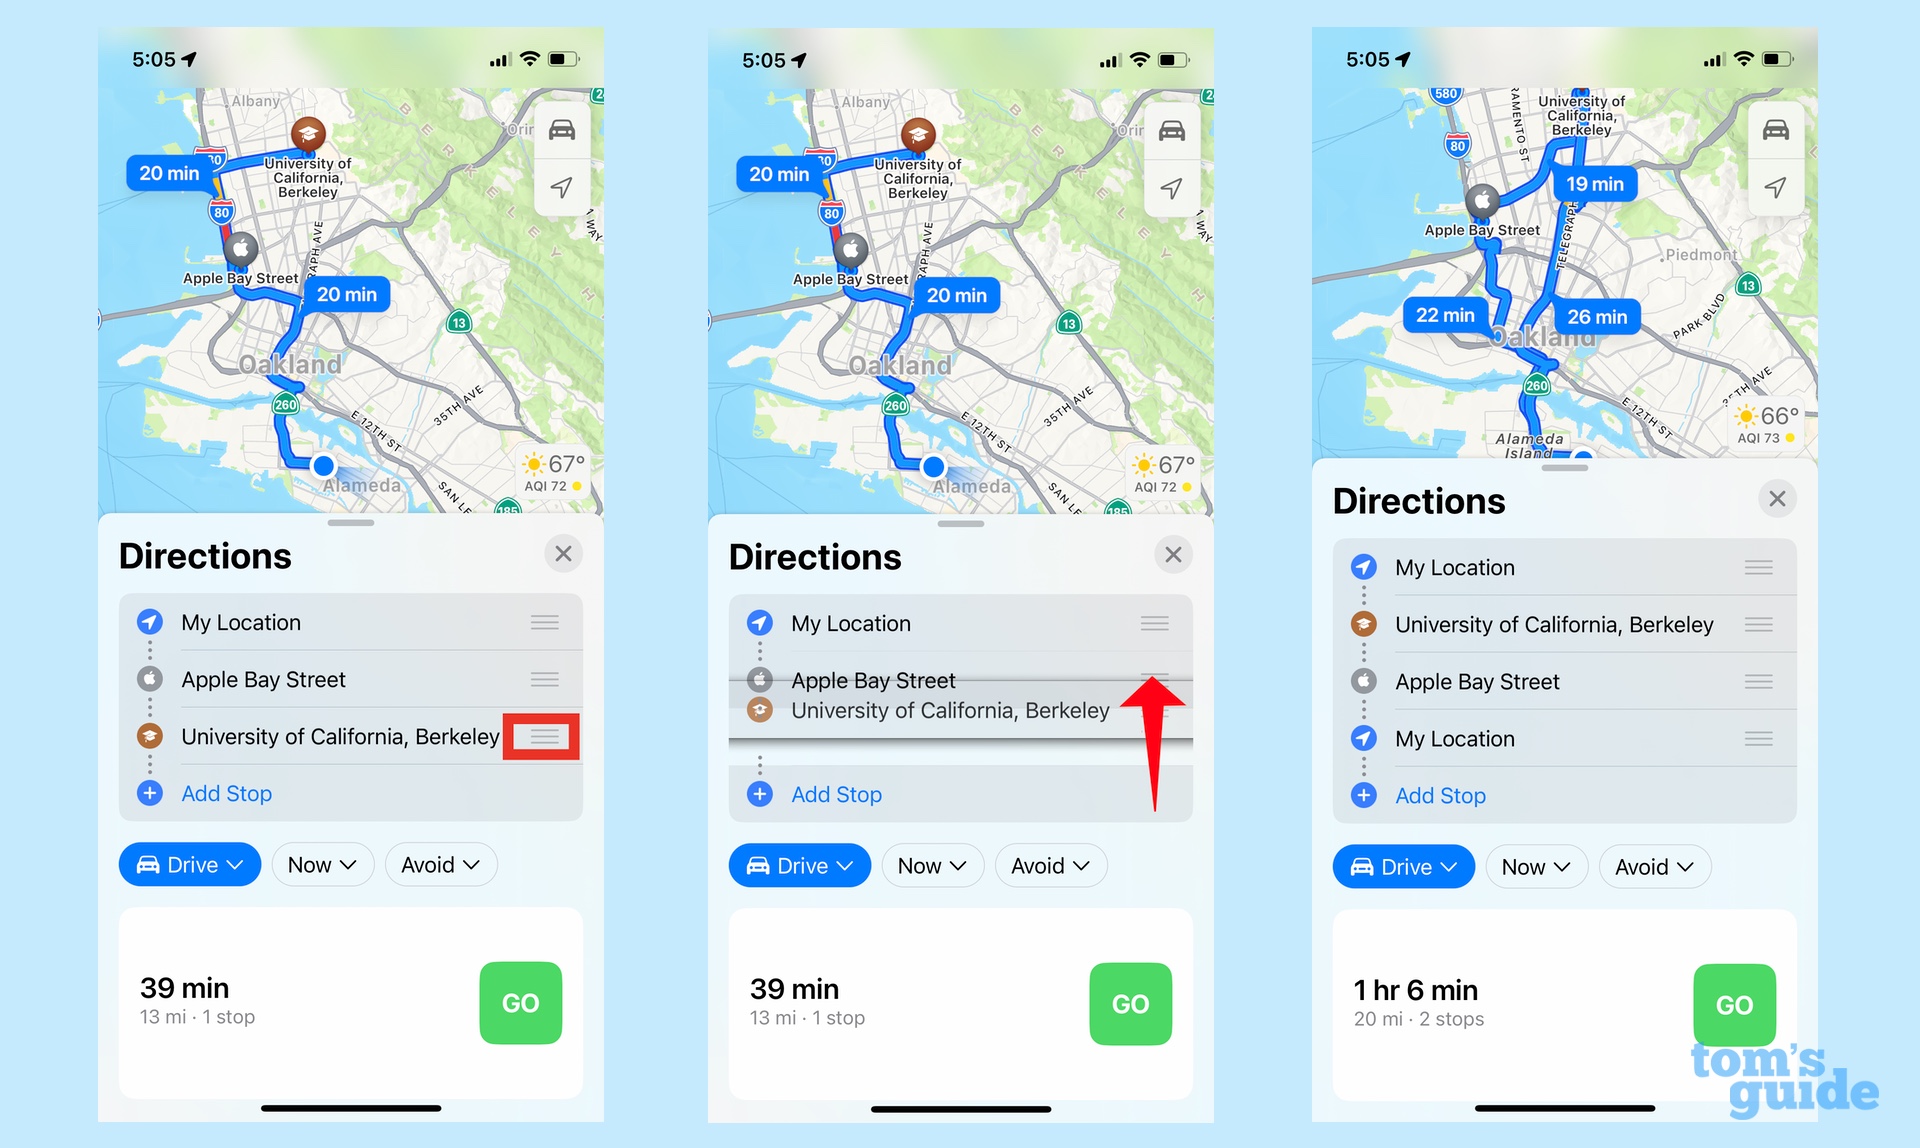Tap the Add Stop plus icon
This screenshot has height=1148, width=1920.
tap(148, 794)
